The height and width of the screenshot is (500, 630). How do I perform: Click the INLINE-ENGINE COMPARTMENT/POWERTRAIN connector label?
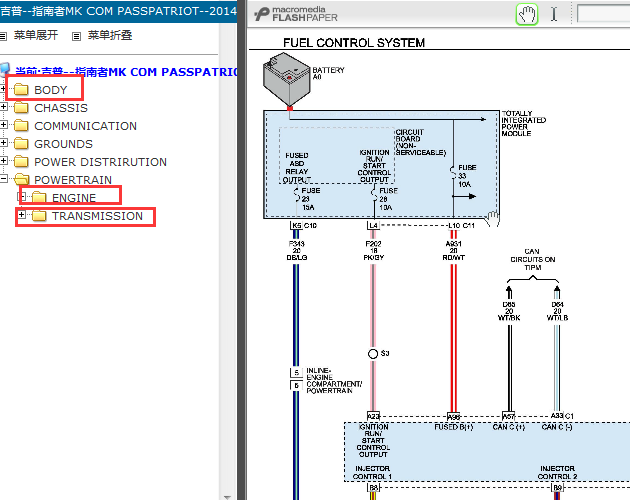(x=334, y=381)
